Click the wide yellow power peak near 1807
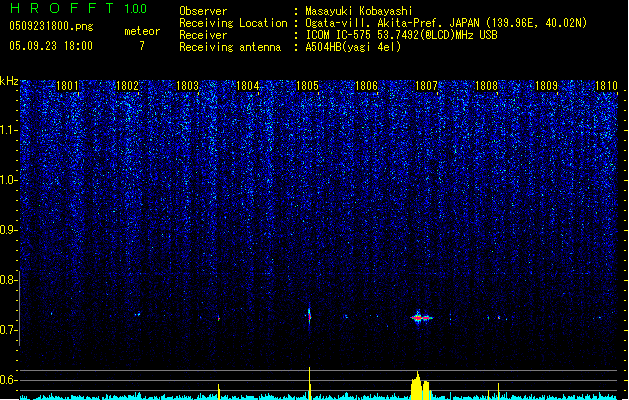The width and height of the screenshot is (629, 400). [x=420, y=386]
